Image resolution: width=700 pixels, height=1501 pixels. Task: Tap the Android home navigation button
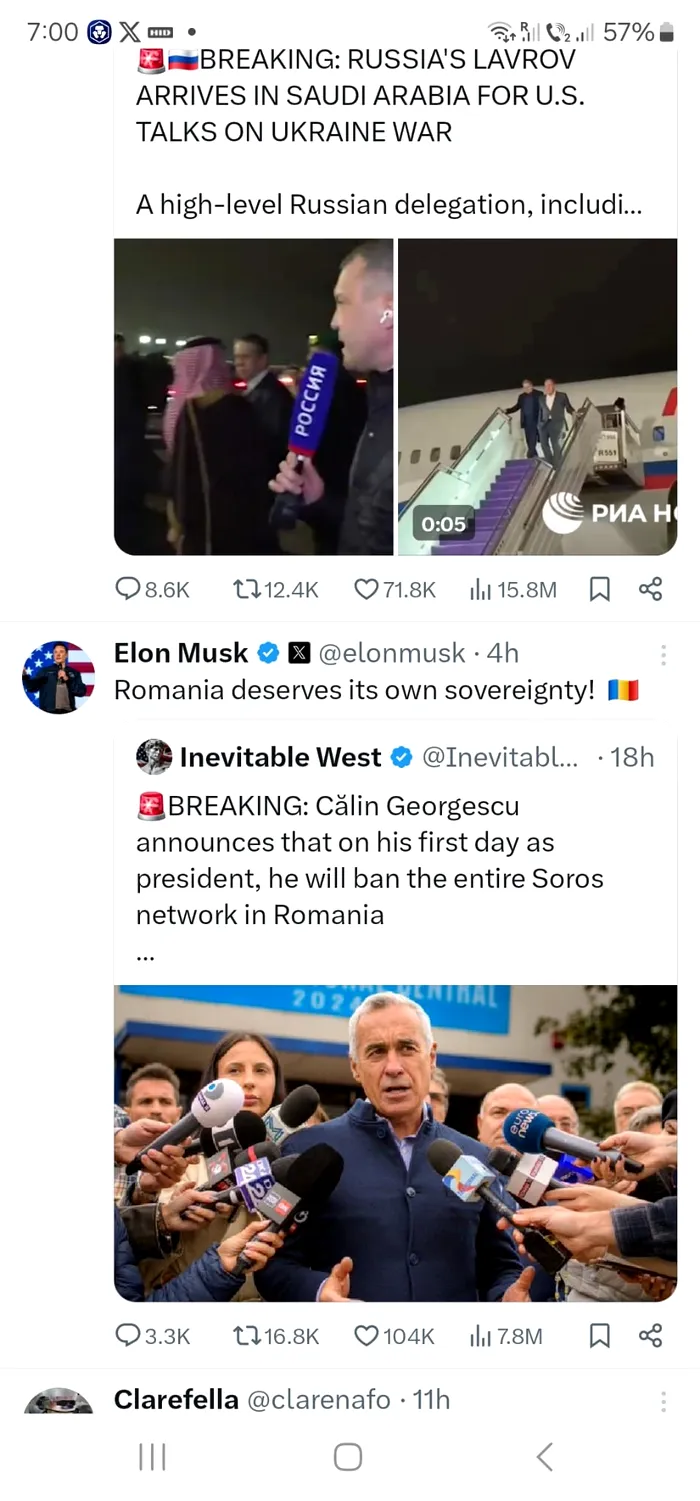tap(347, 1457)
